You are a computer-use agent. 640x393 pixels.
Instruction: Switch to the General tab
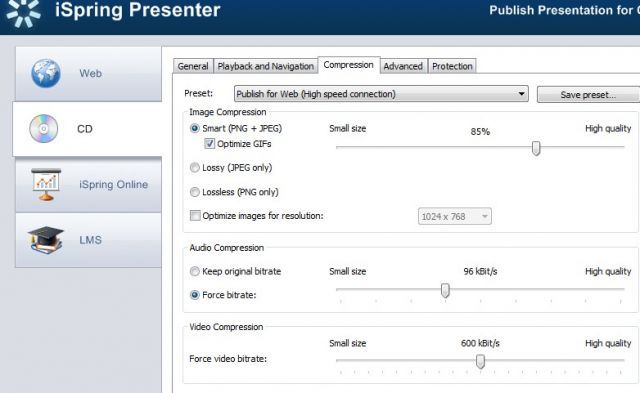pos(193,66)
